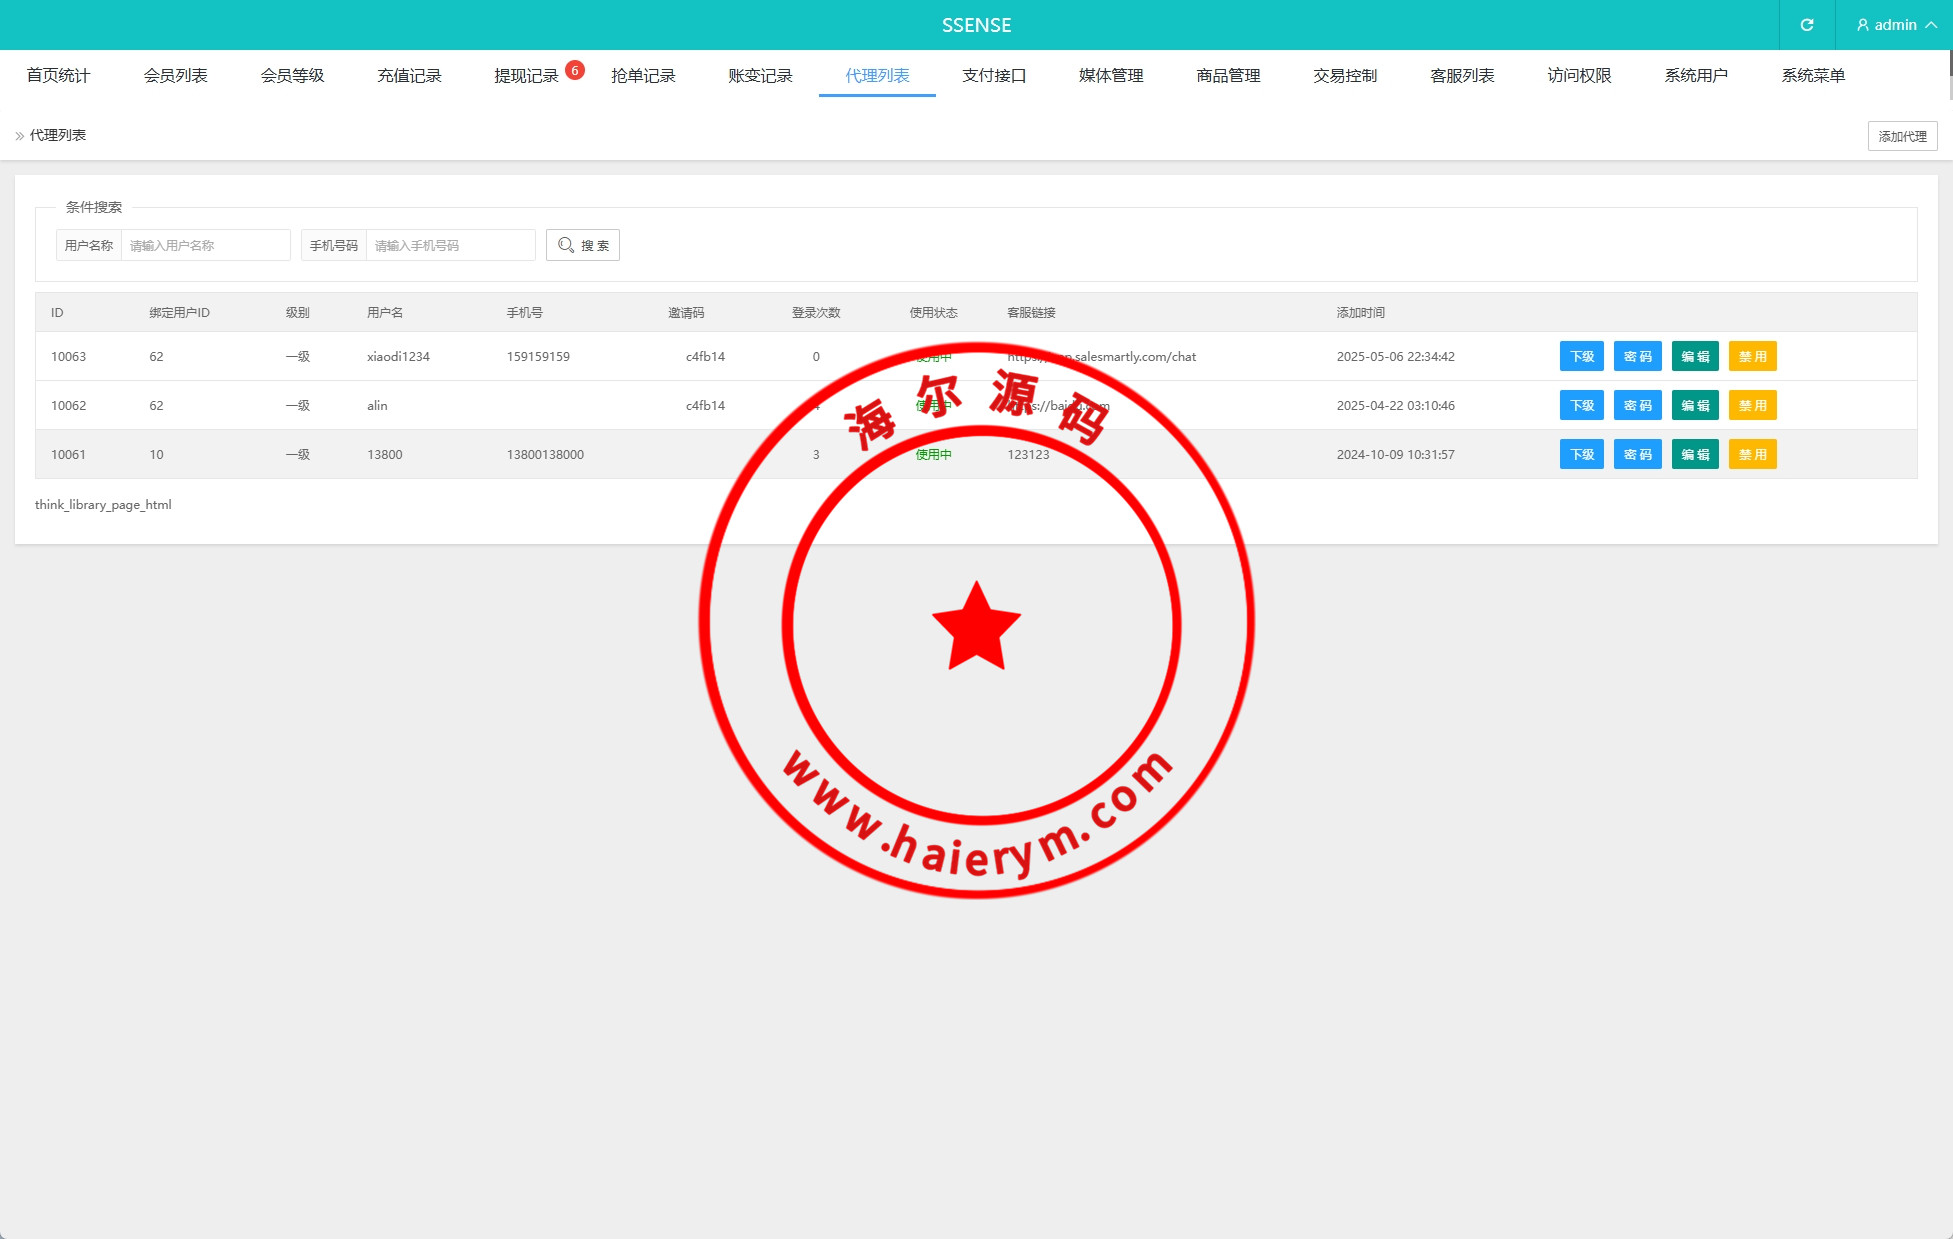Click the search button with magnifier icon
1953x1239 pixels.
pyautogui.click(x=583, y=245)
